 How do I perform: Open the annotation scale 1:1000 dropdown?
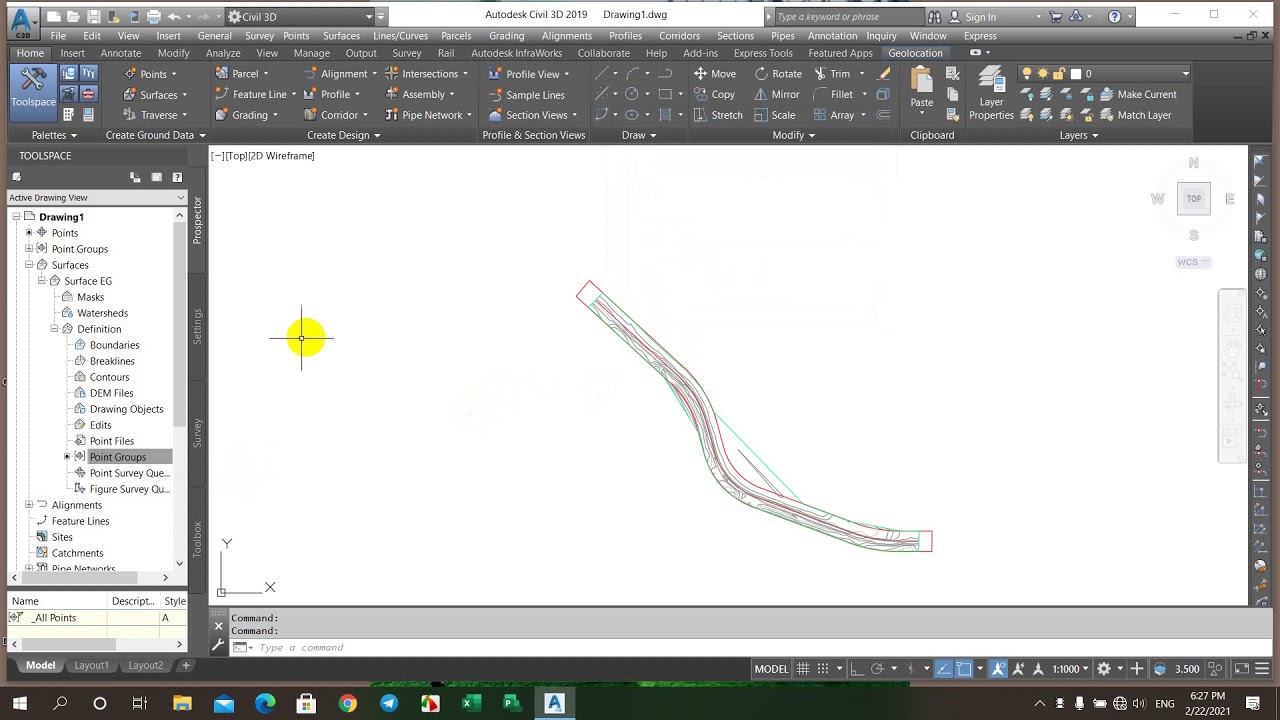click(x=1070, y=668)
